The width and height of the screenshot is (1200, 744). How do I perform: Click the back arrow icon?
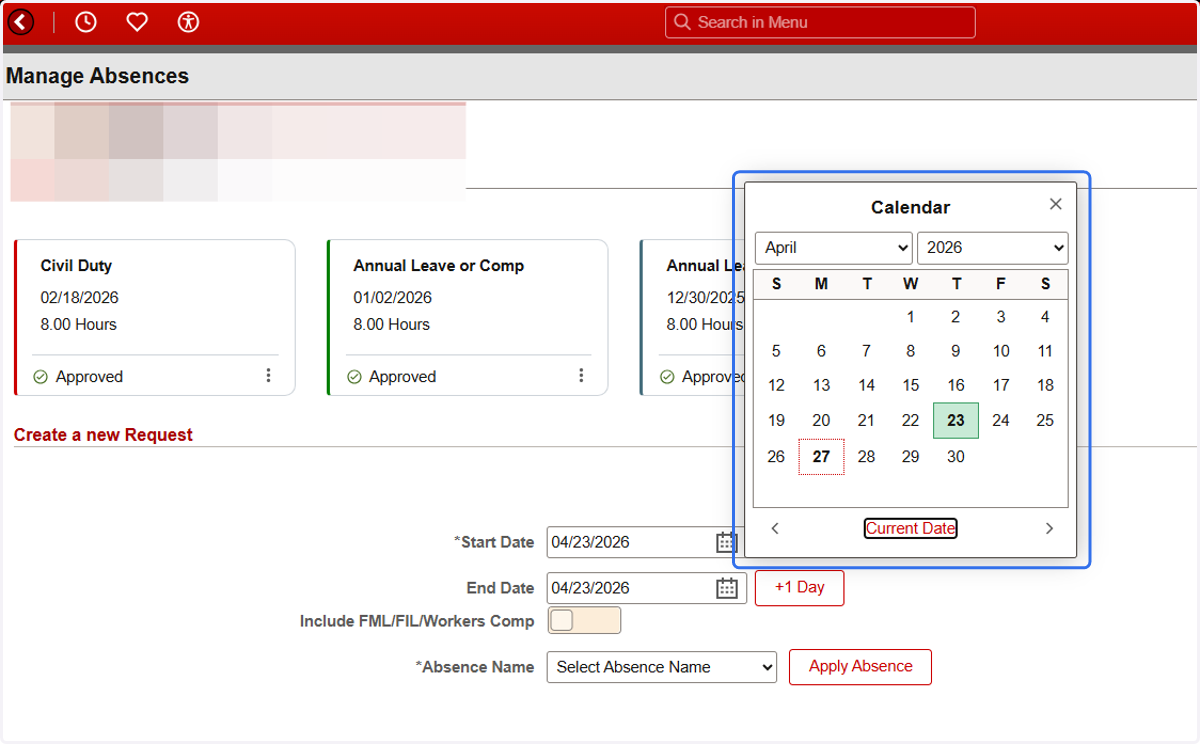tap(20, 22)
